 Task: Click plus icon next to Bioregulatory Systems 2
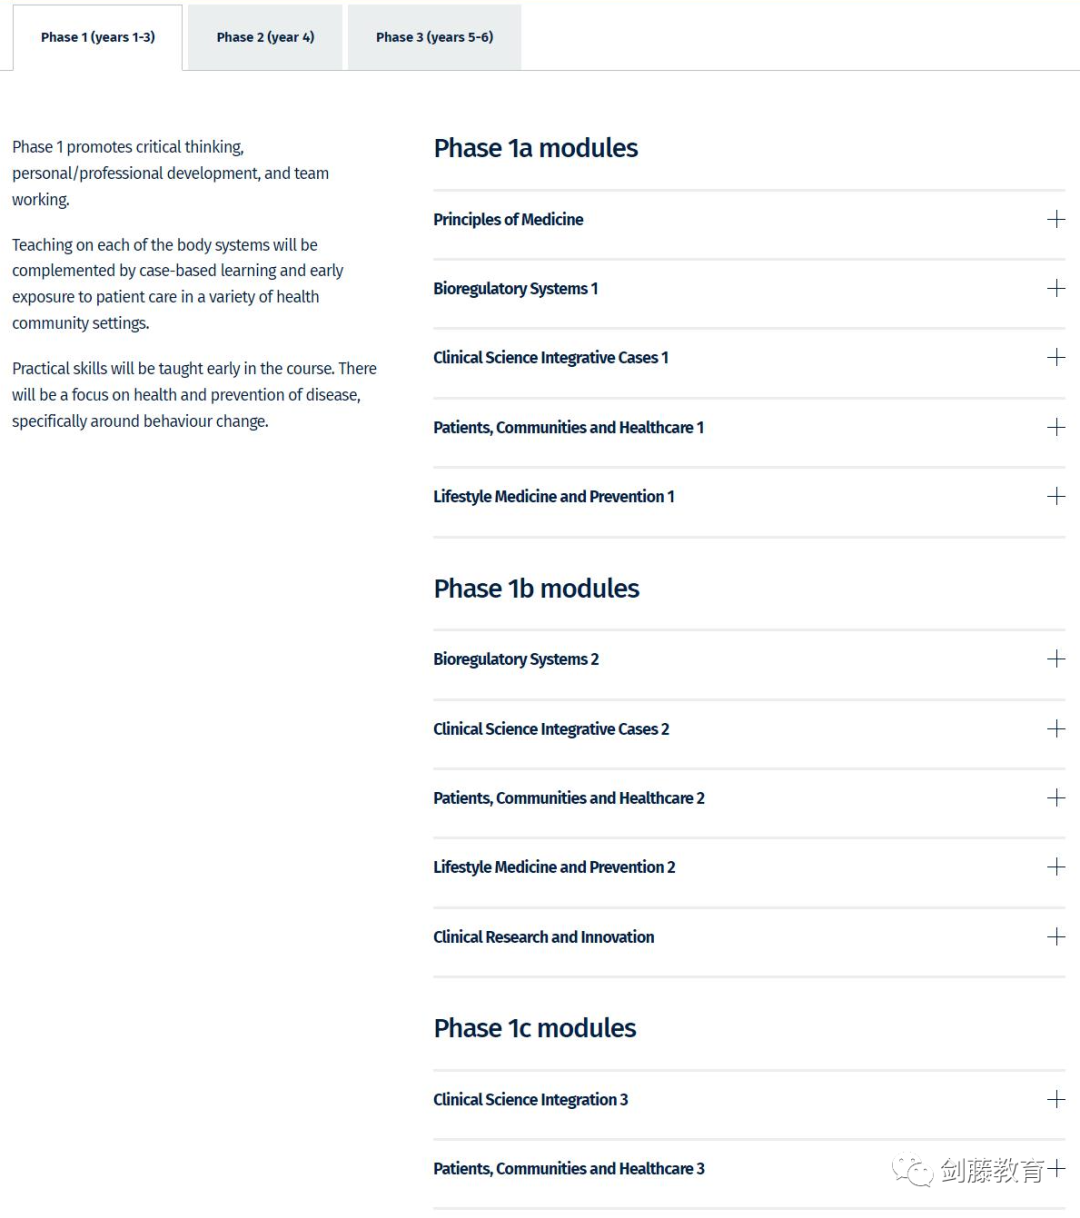pos(1056,658)
